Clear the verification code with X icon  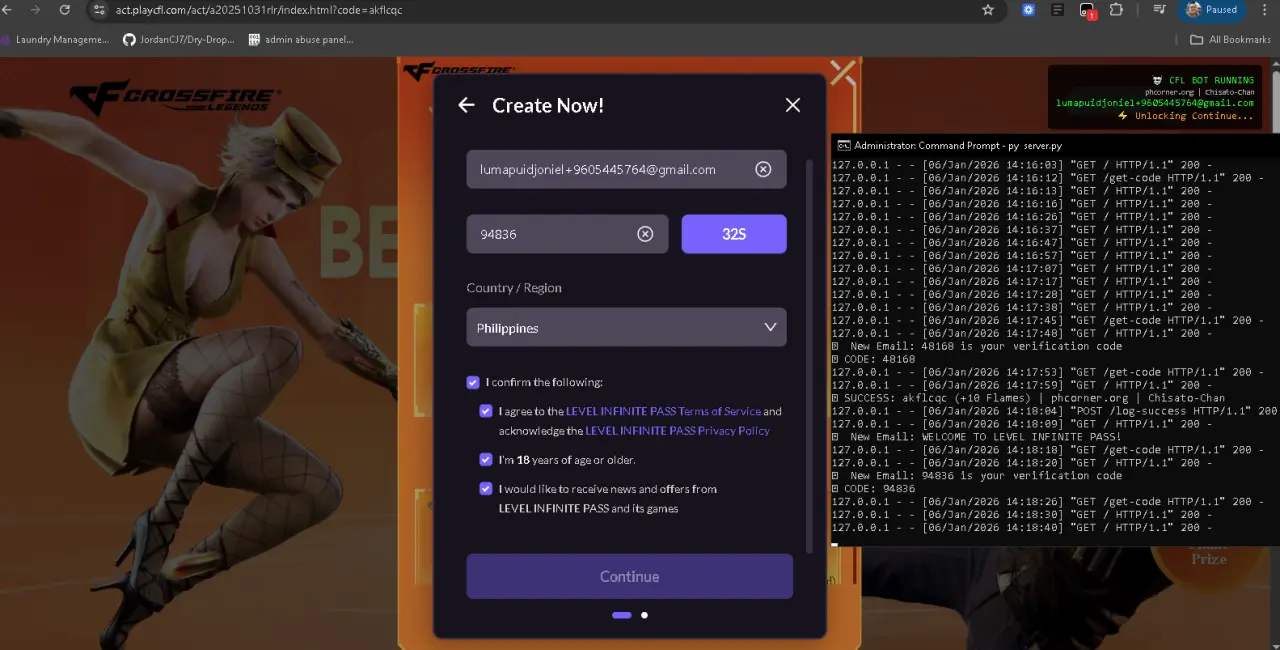pyautogui.click(x=645, y=234)
